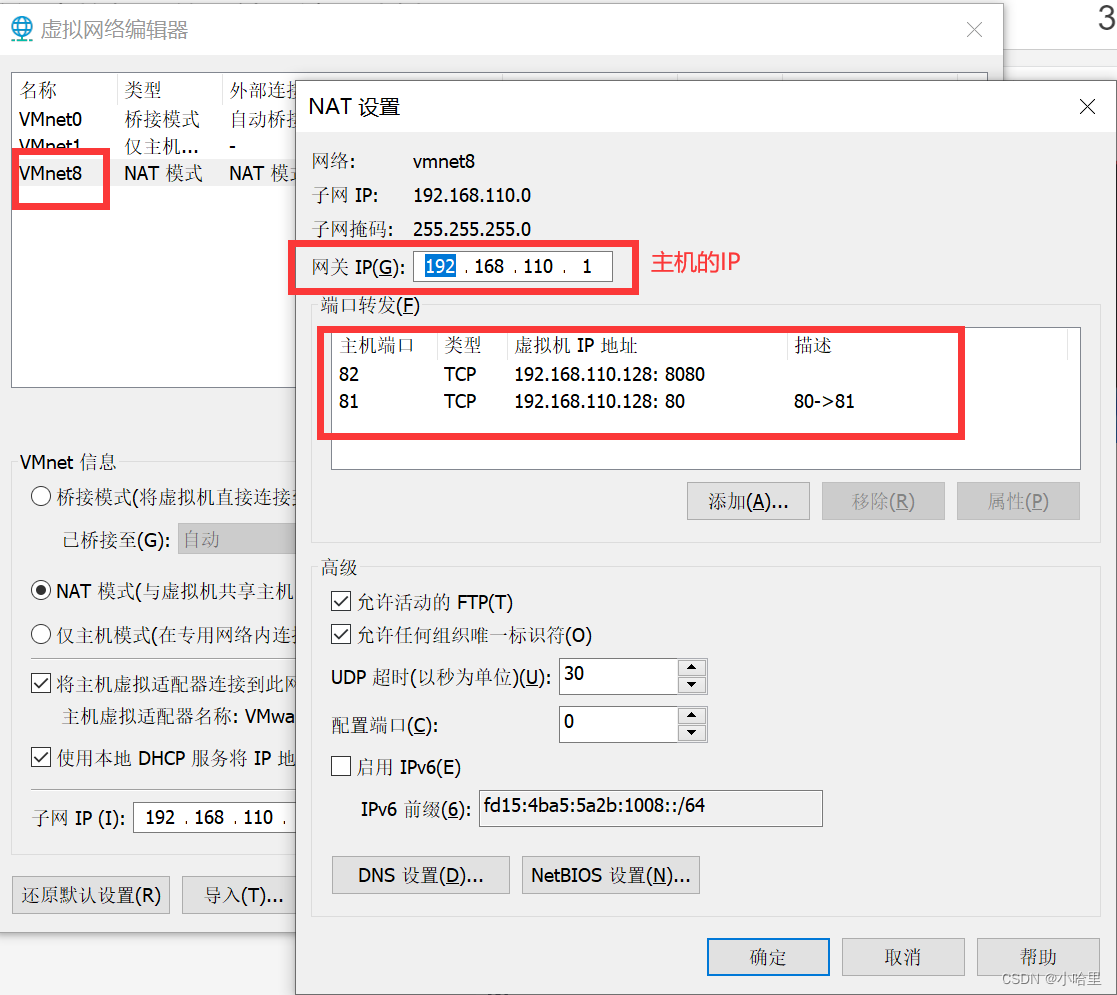
Task: Click the 主机端口 column header
Action: [x=376, y=345]
